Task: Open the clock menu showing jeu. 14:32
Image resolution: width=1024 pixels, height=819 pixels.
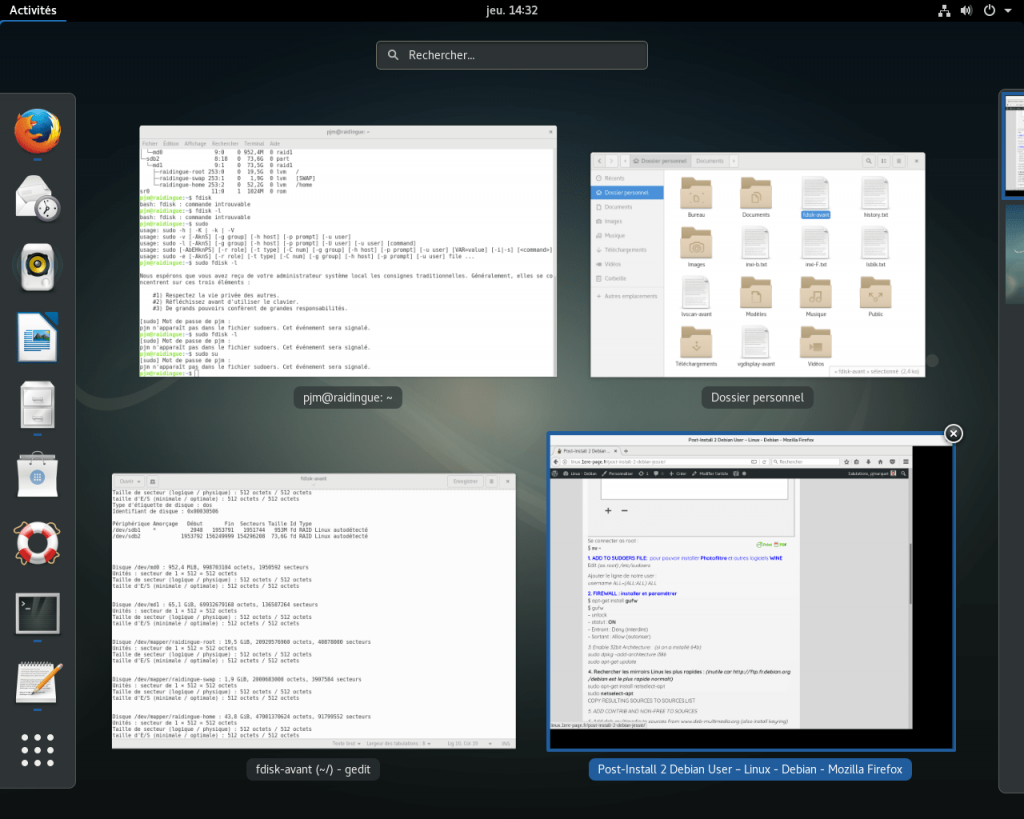Action: pyautogui.click(x=512, y=10)
